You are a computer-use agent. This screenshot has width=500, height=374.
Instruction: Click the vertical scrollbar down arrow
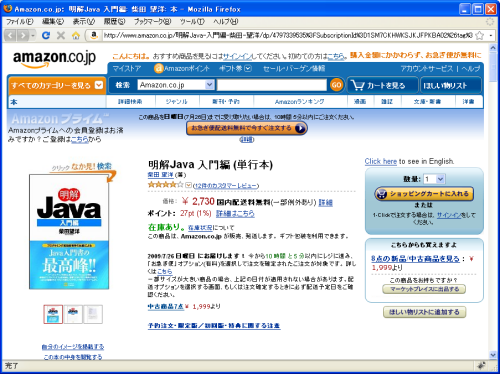[x=493, y=355]
